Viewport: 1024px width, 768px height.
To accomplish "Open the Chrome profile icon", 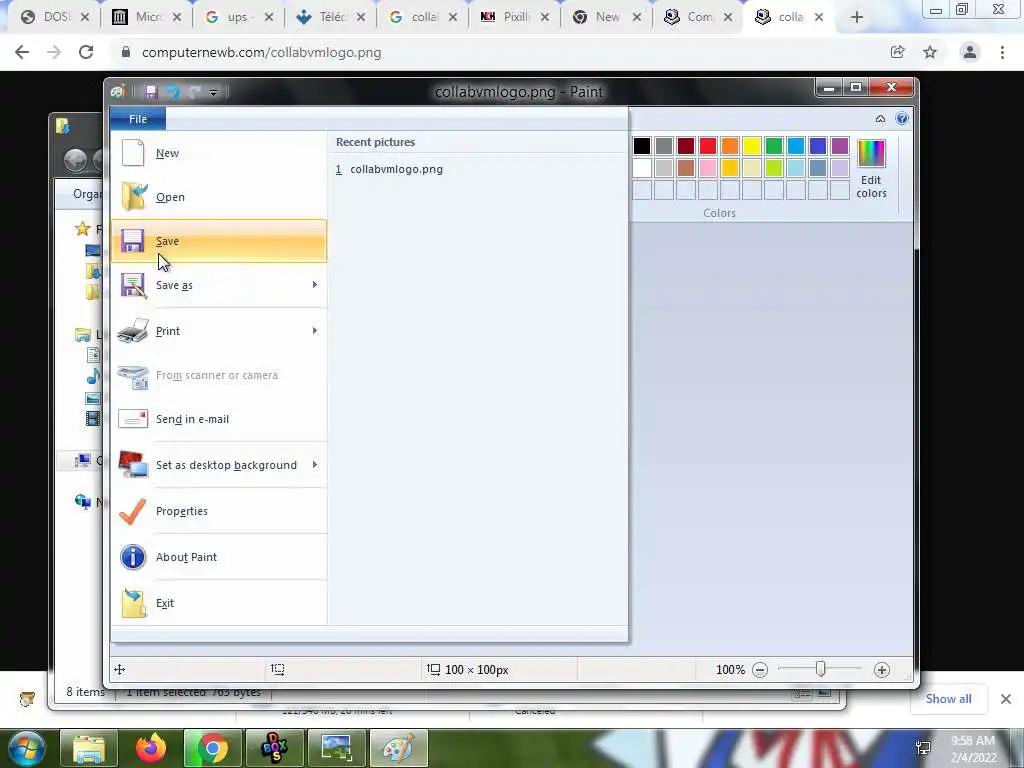I will pos(970,52).
